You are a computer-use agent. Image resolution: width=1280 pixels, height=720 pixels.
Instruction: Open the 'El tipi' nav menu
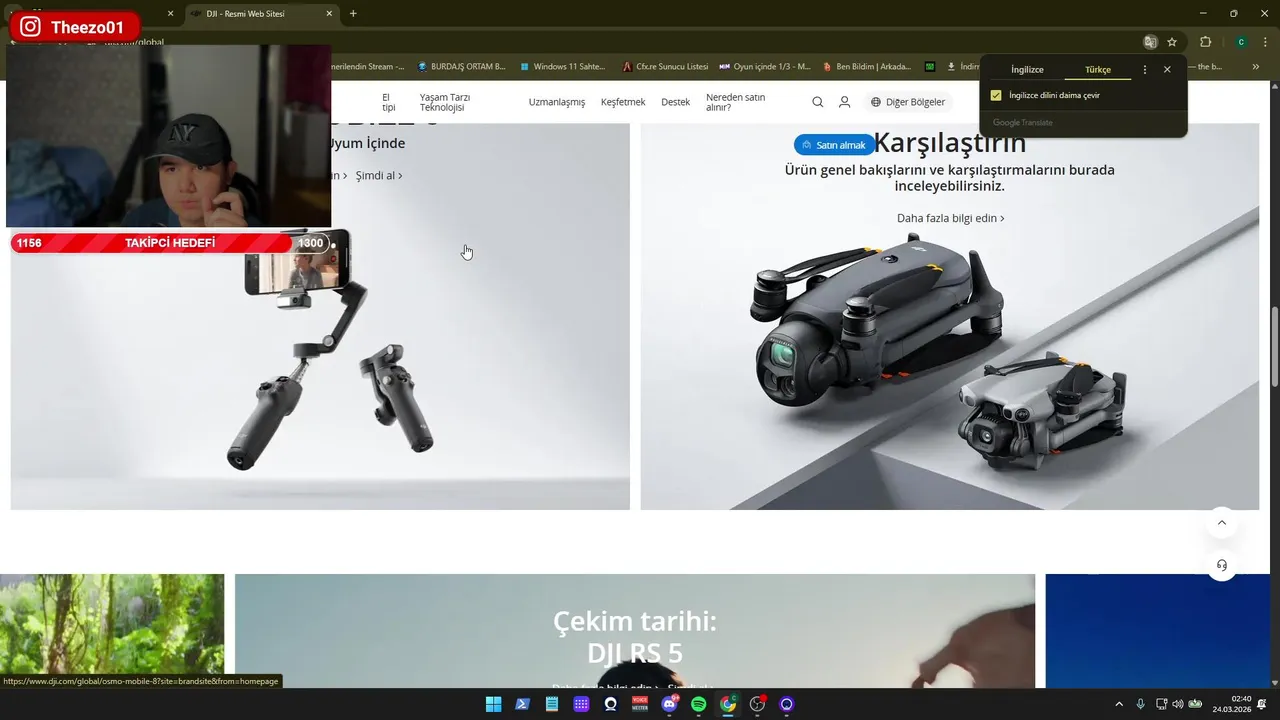(389, 102)
